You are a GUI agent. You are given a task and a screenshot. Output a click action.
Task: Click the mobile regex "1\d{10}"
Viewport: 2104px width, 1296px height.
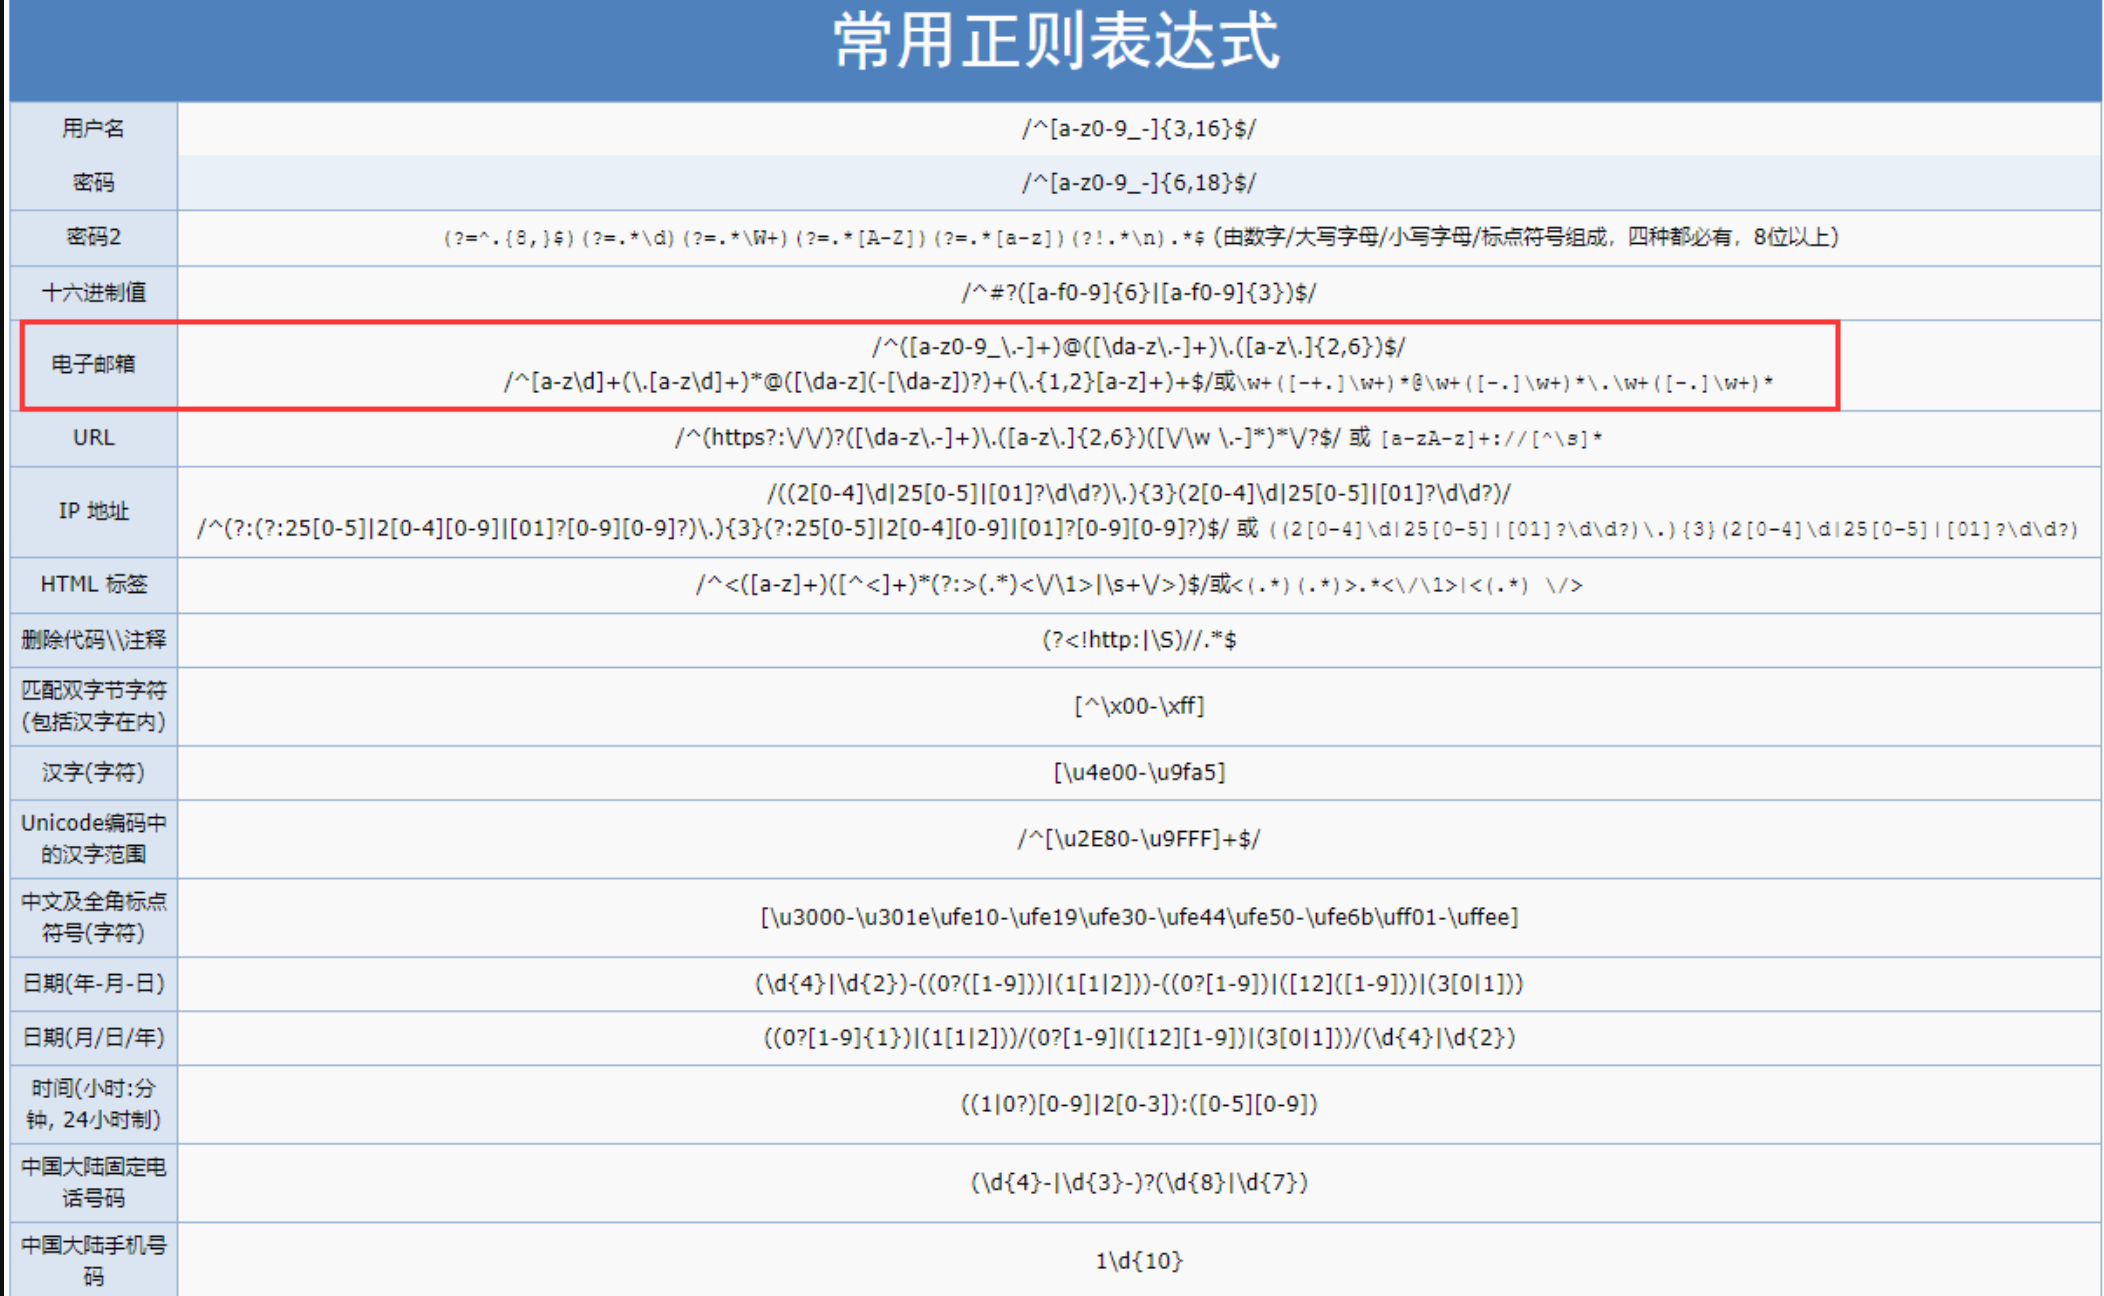1138,1261
